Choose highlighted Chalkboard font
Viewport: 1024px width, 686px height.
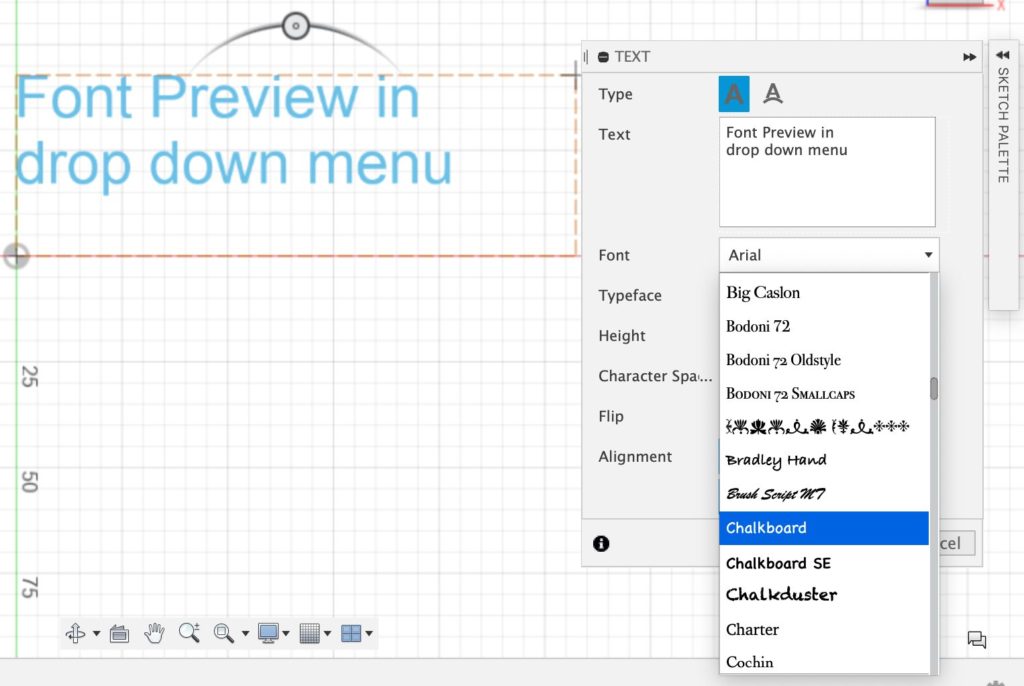tap(824, 528)
